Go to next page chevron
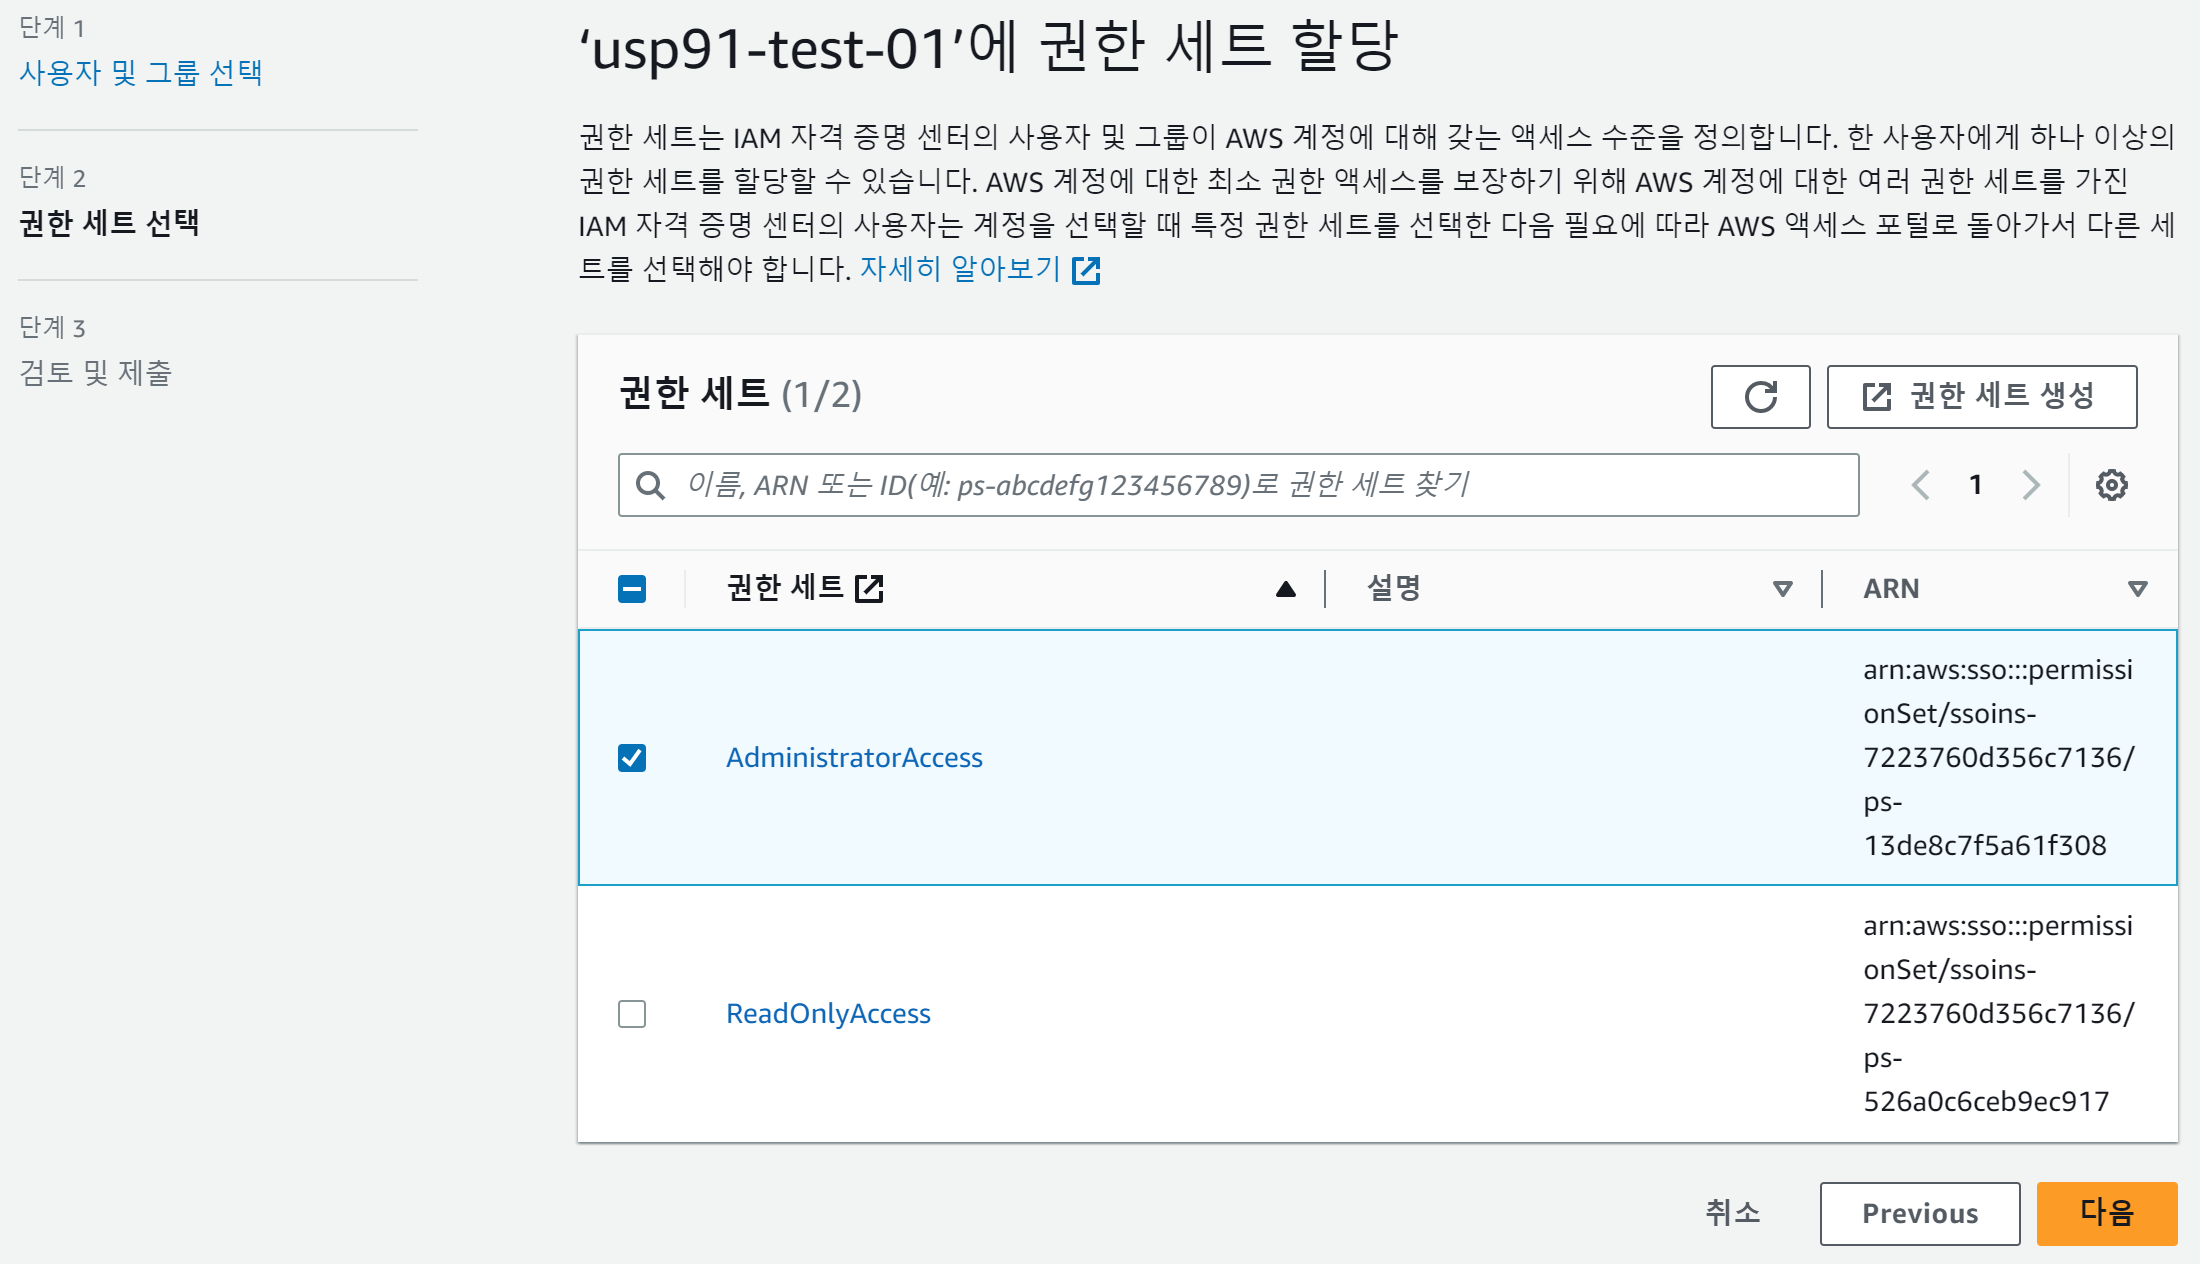The height and width of the screenshot is (1264, 2200). click(x=2030, y=485)
